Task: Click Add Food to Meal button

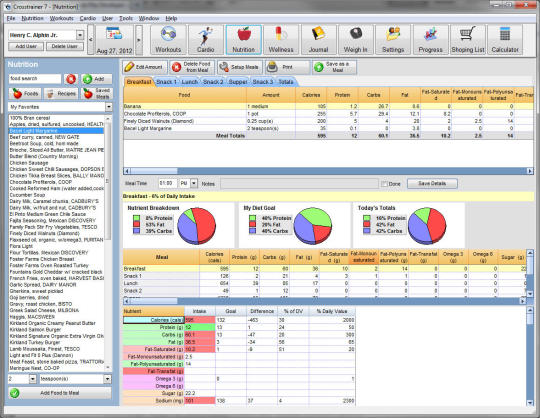Action: click(x=60, y=393)
